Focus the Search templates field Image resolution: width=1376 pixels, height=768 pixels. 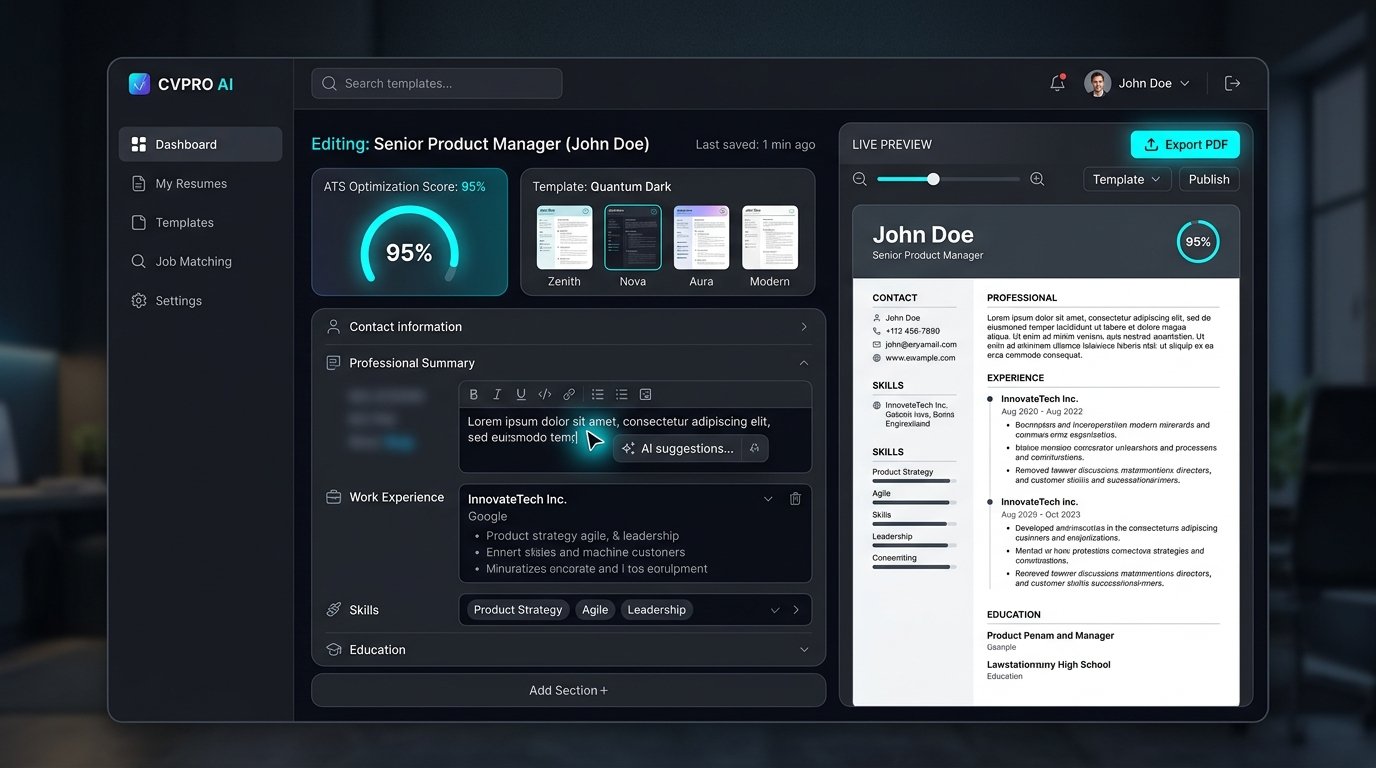[437, 83]
